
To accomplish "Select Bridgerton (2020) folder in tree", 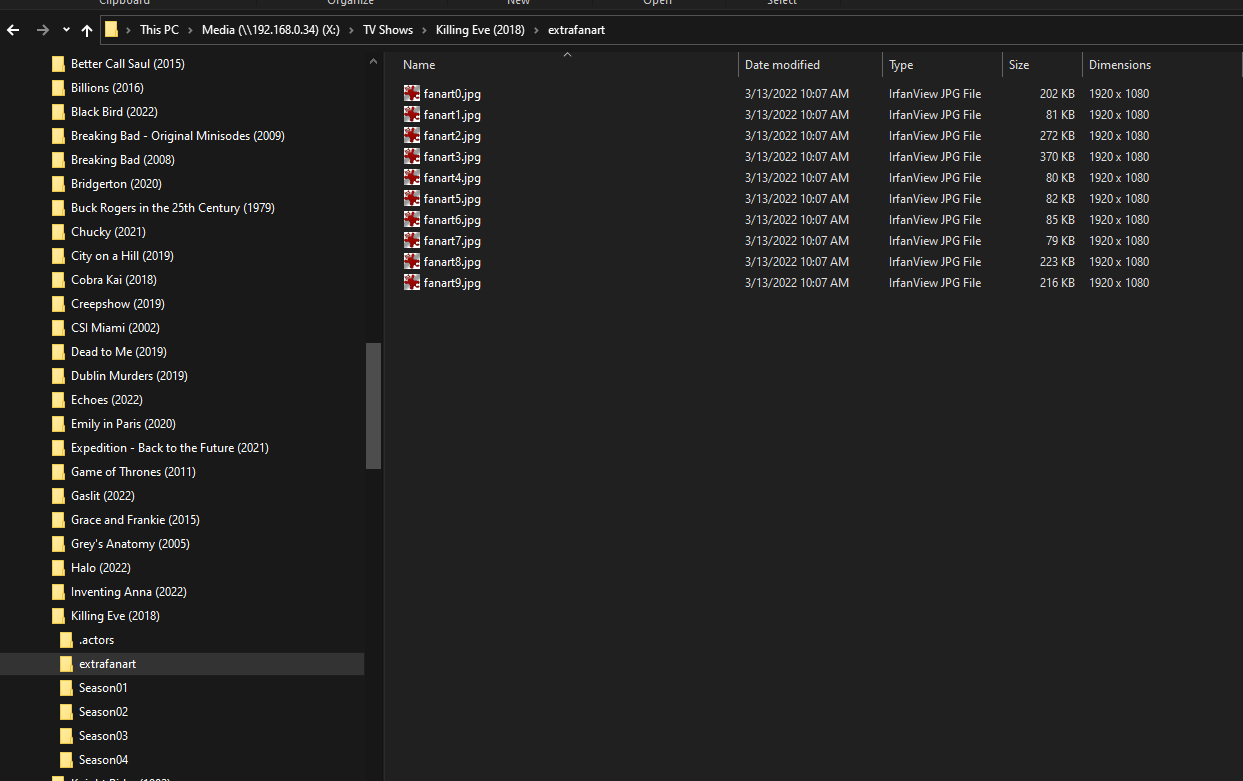I will (x=116, y=184).
